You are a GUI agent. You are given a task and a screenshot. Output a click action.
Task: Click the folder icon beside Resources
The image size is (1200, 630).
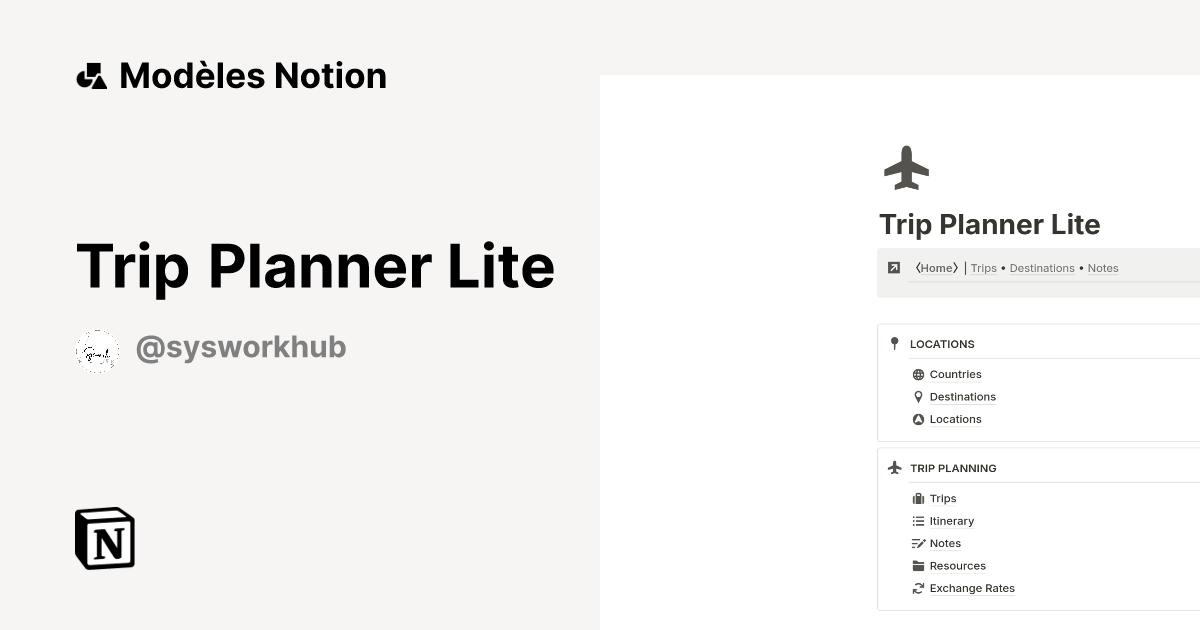coord(918,565)
